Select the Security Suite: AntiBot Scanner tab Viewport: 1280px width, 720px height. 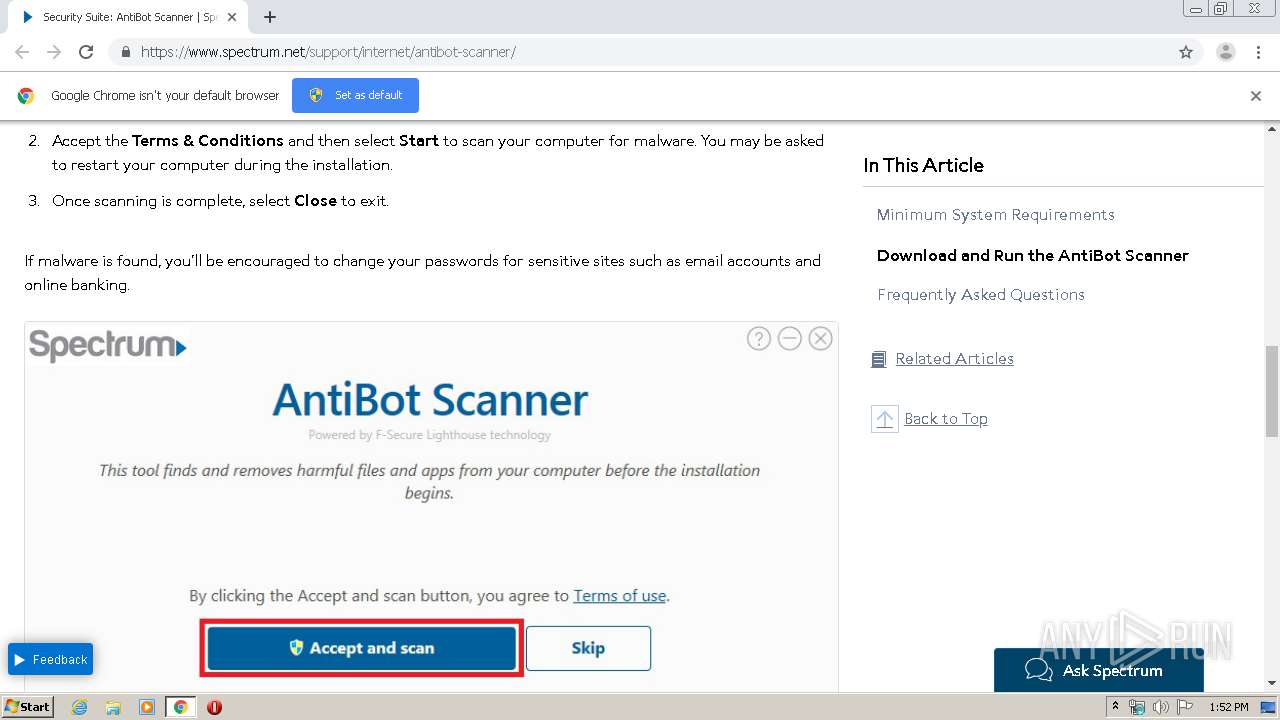pos(130,17)
